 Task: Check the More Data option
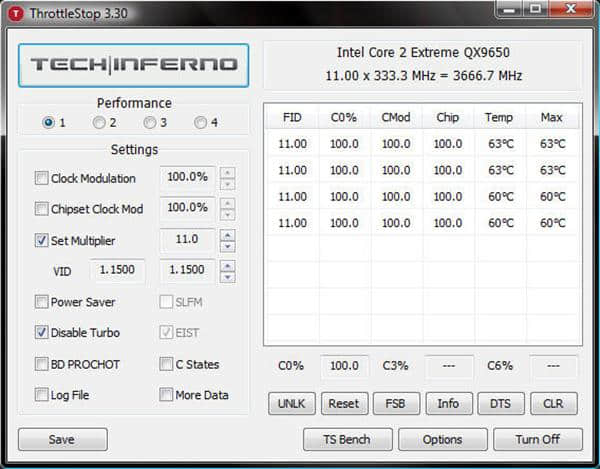pyautogui.click(x=165, y=395)
